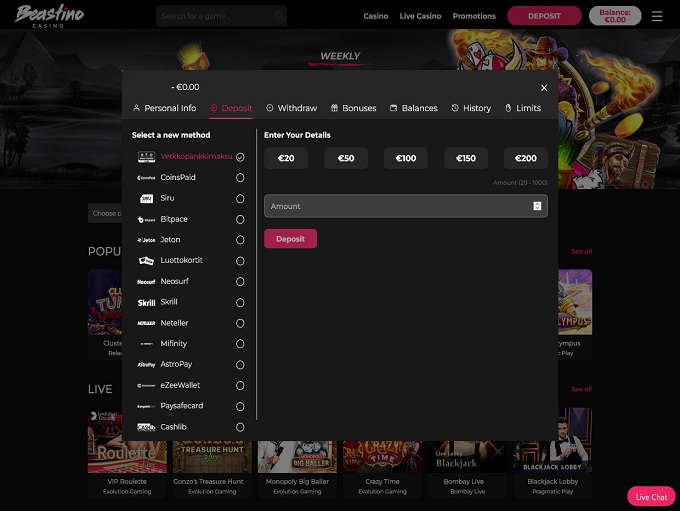
Task: Click the Amount field stepper arrows
Action: [537, 206]
